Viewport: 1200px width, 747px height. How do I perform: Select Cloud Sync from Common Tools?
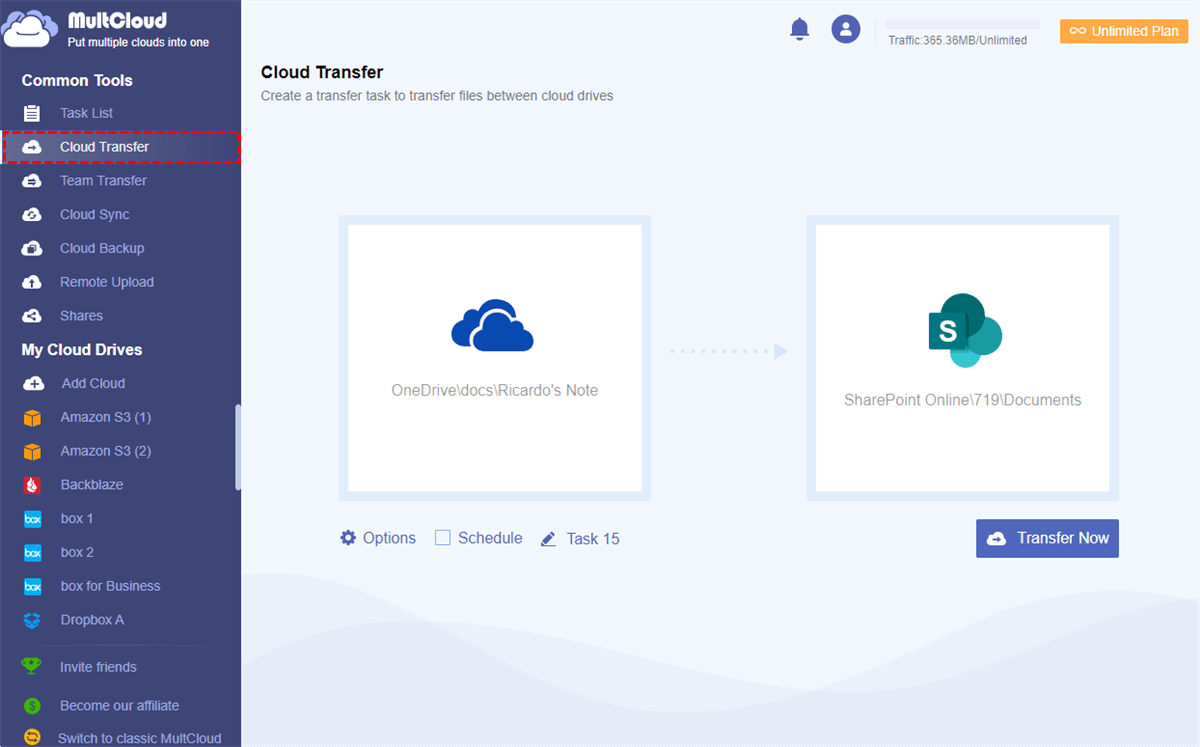coord(94,215)
